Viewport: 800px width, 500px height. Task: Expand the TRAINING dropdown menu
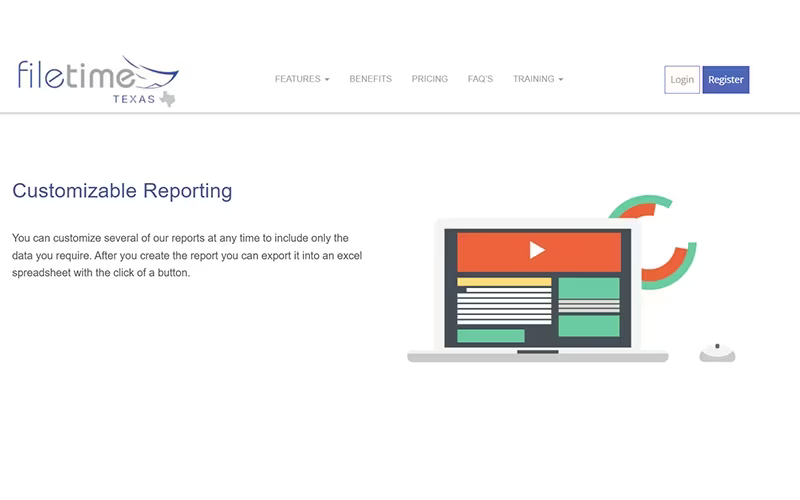click(x=538, y=79)
